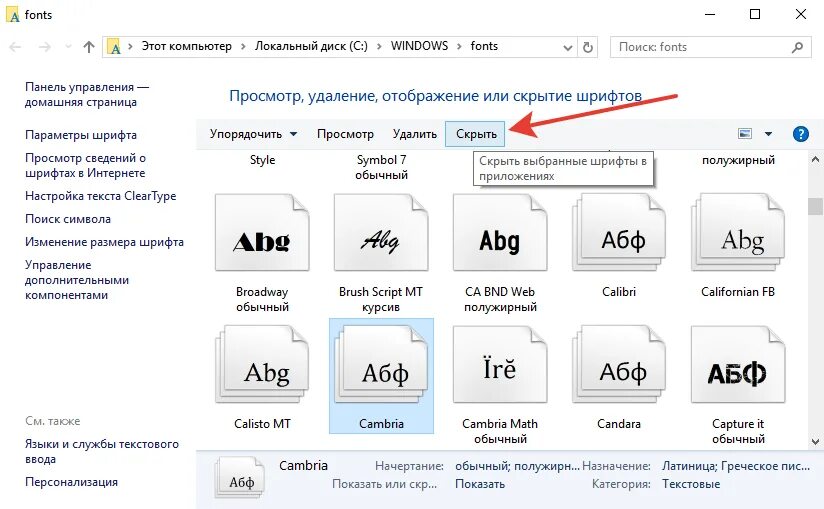Click the search magnifier icon
Screen dimensions: 824x509
tap(797, 47)
